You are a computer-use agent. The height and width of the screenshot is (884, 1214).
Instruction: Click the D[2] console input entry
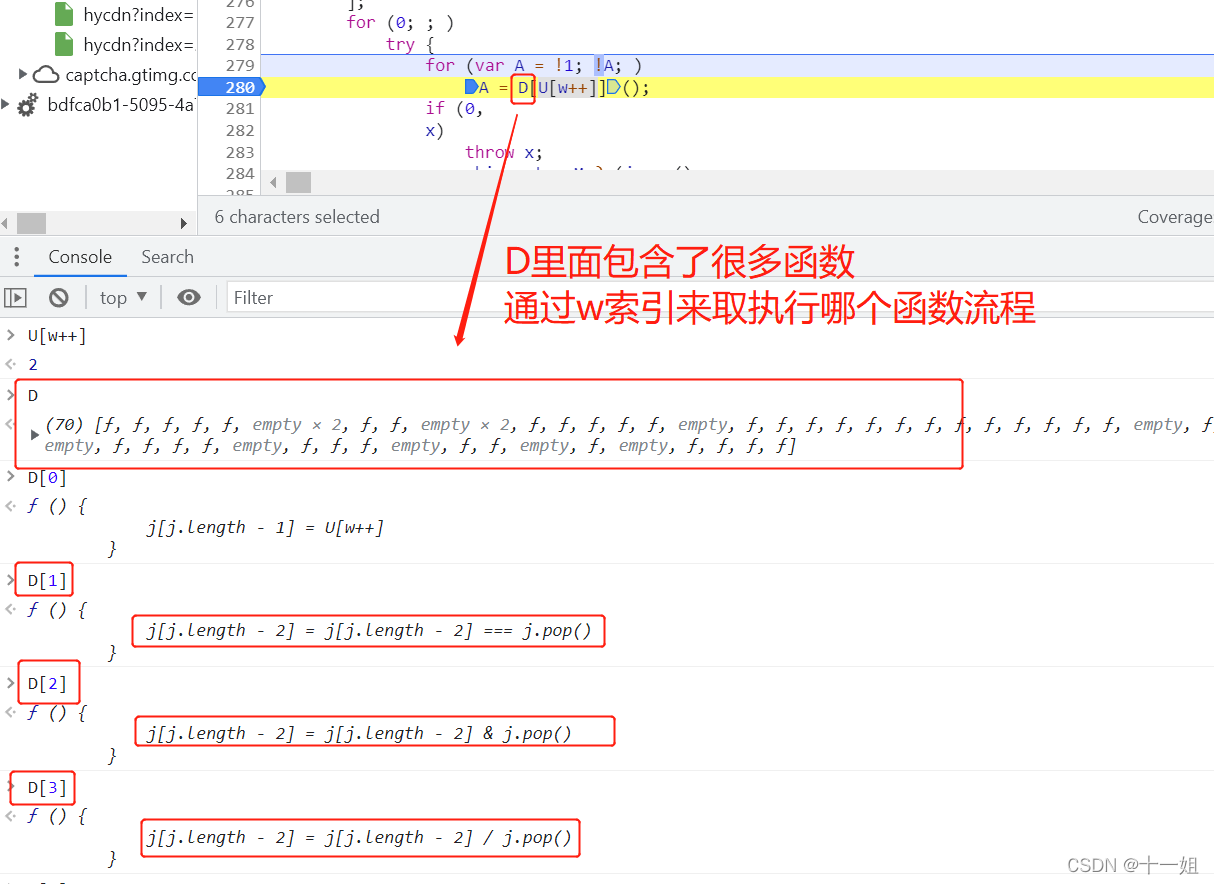coord(46,684)
